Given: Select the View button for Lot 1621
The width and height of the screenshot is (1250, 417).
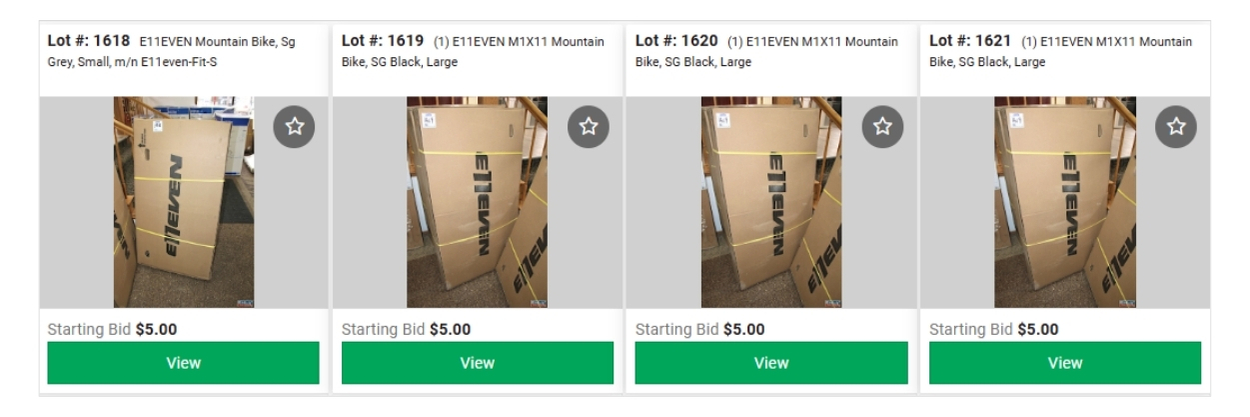Looking at the screenshot, I should tap(1065, 363).
